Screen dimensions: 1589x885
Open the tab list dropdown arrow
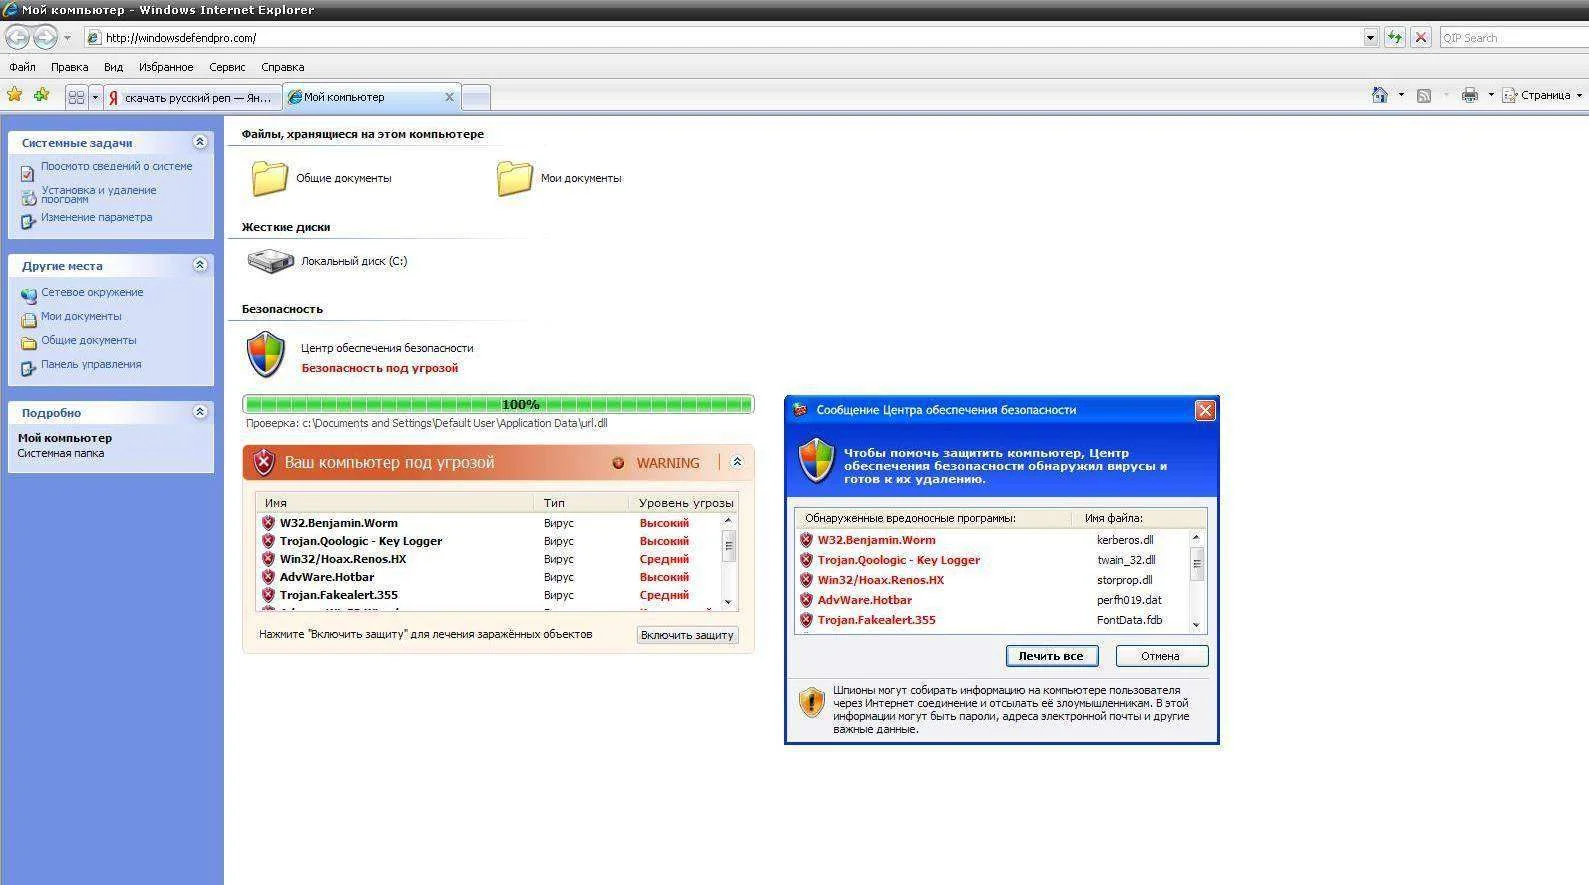pos(95,98)
